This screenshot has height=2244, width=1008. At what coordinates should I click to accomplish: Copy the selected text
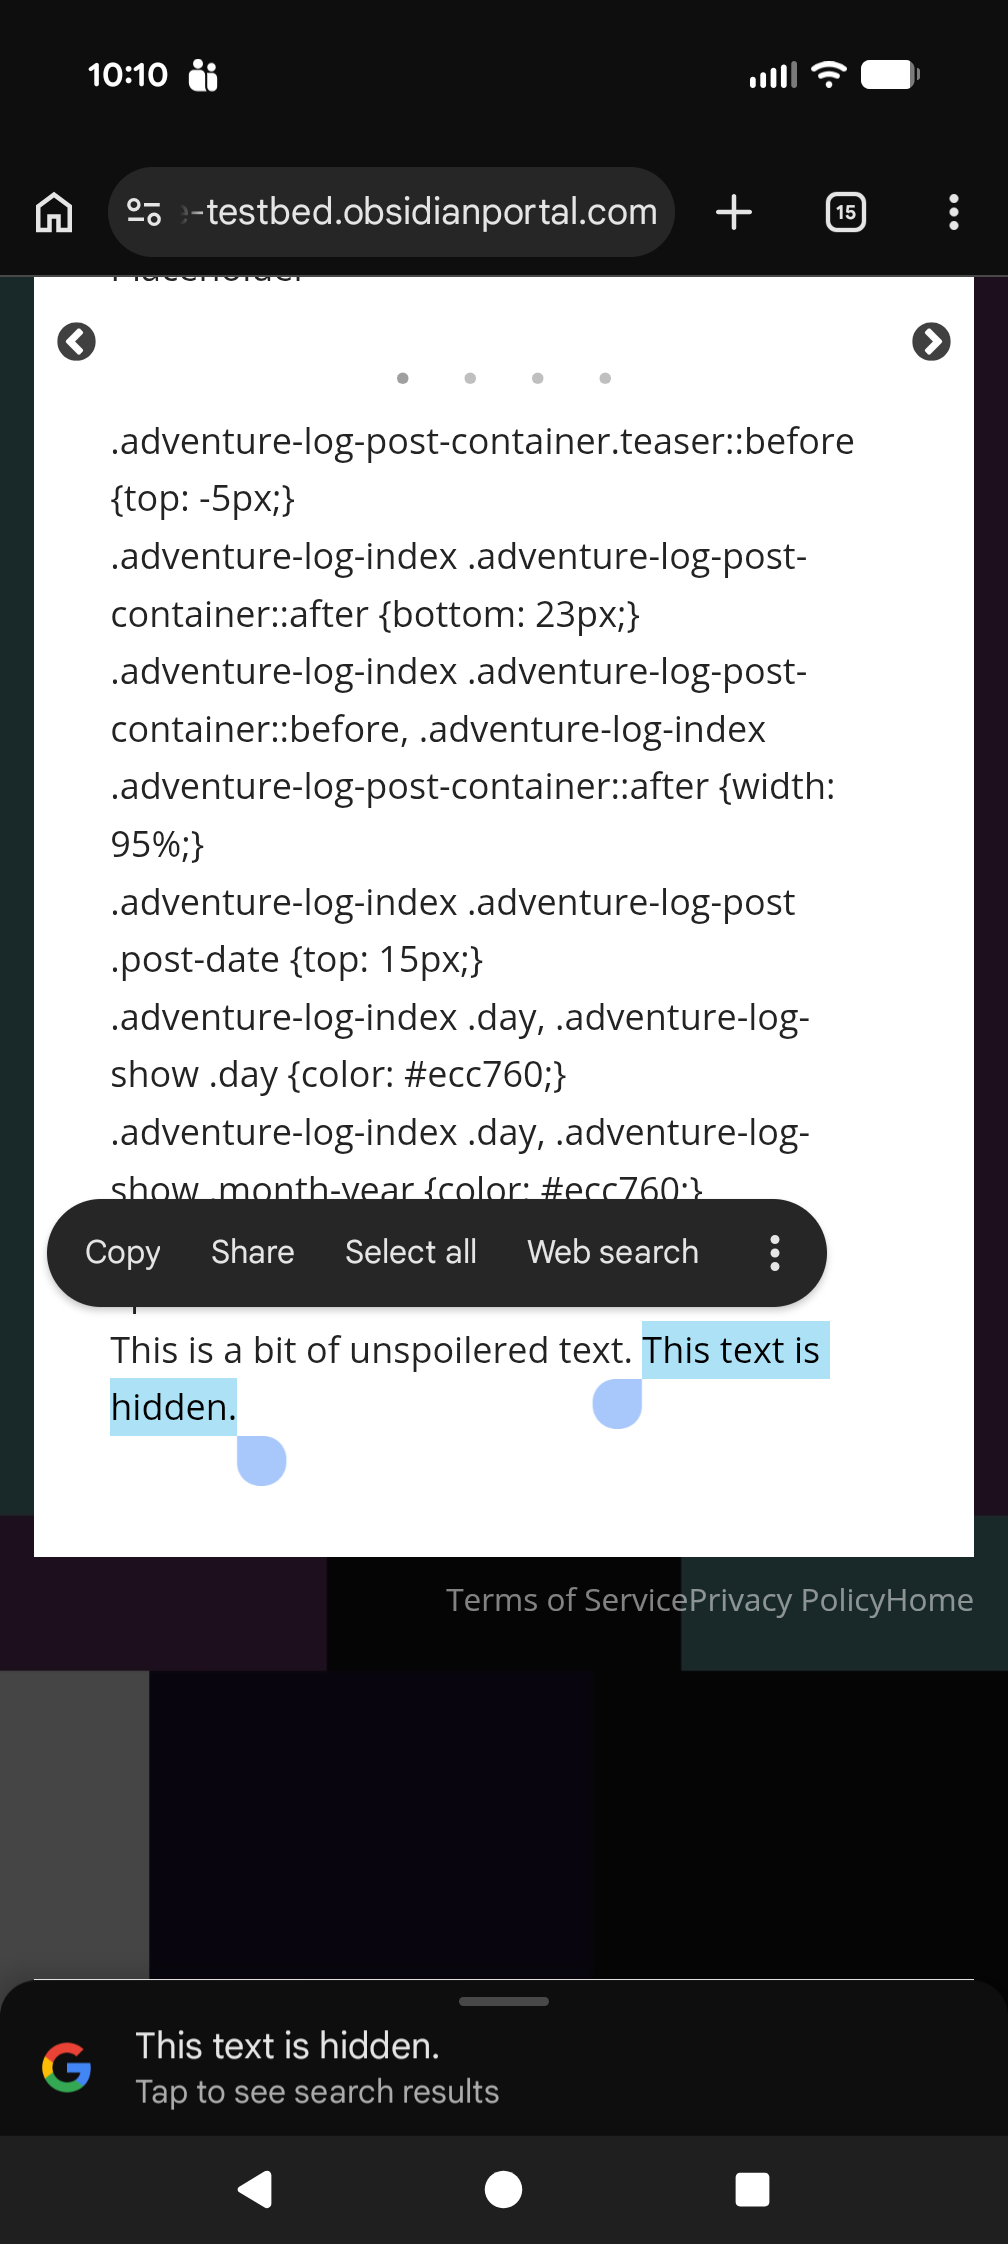123,1252
